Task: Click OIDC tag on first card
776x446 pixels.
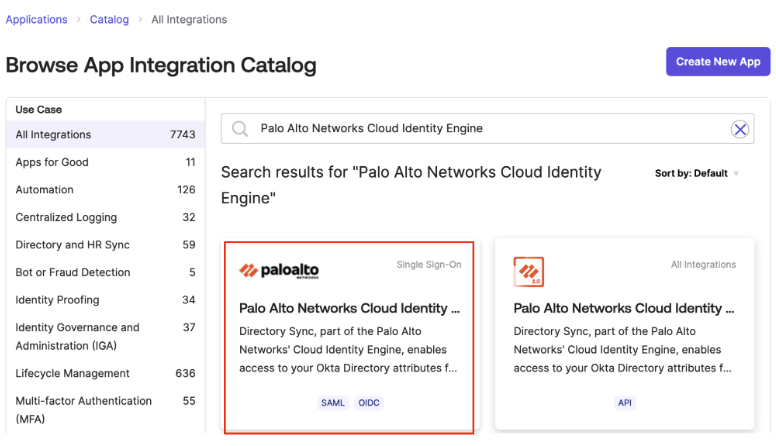Action: click(369, 403)
